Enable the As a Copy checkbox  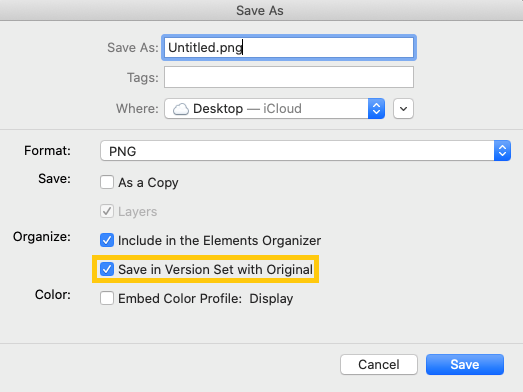point(107,182)
